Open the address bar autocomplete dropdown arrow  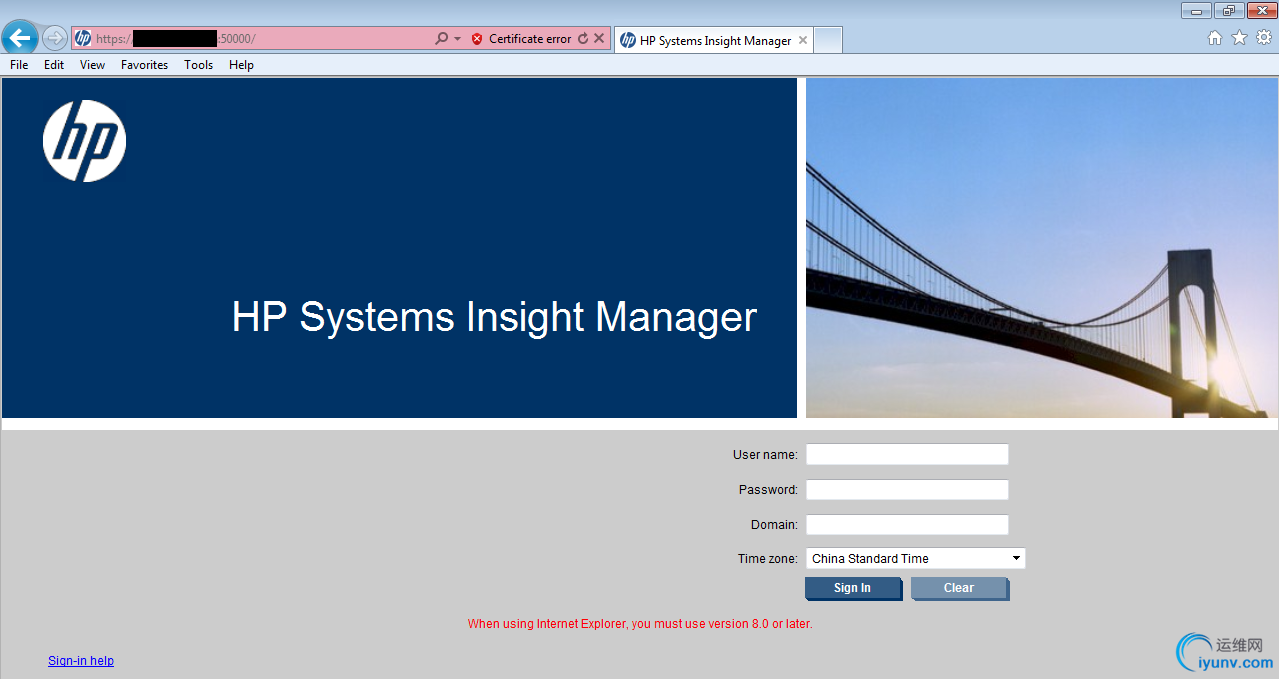coord(458,39)
